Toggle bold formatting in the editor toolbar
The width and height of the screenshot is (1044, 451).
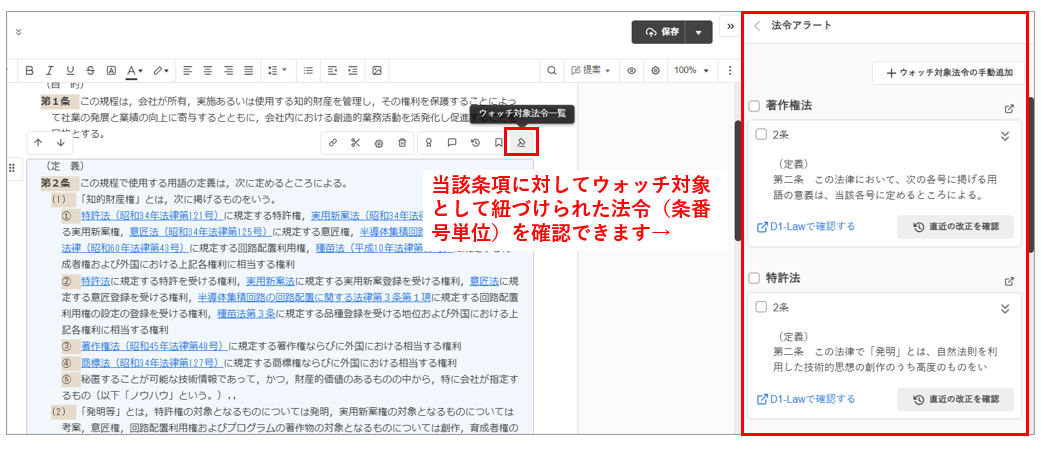(x=29, y=71)
